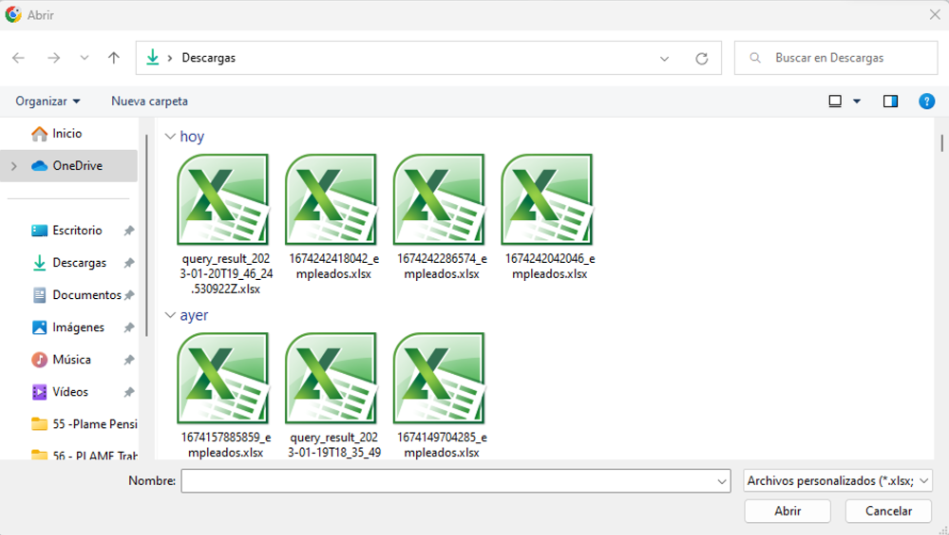Open the help question mark icon
949x535 pixels.
[927, 101]
